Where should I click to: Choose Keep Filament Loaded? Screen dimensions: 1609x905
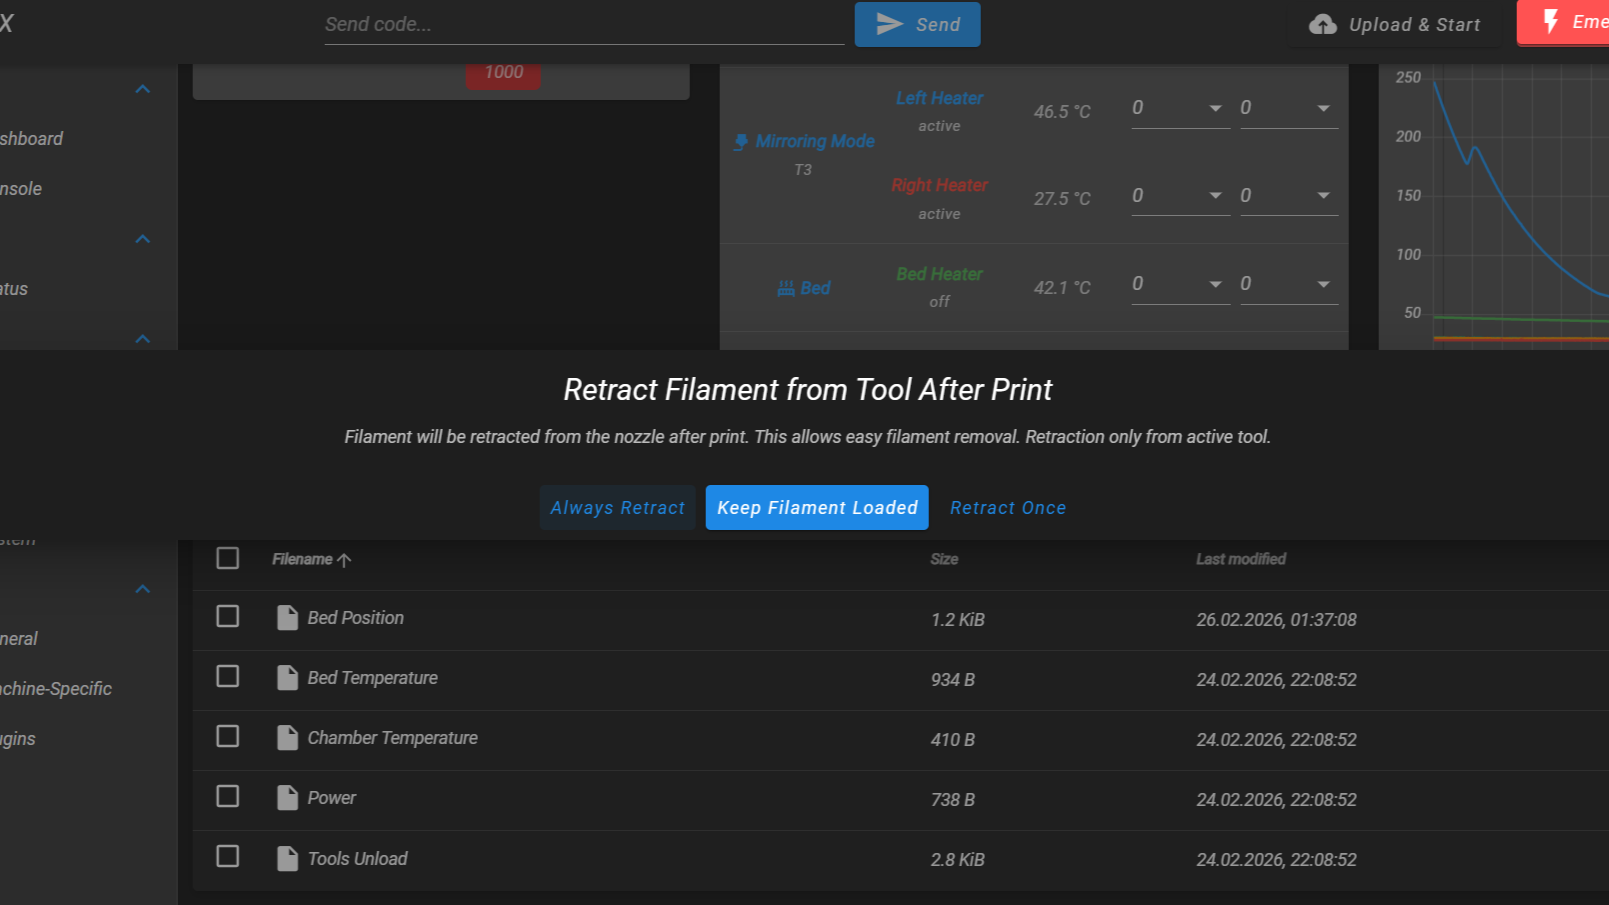[x=817, y=508]
